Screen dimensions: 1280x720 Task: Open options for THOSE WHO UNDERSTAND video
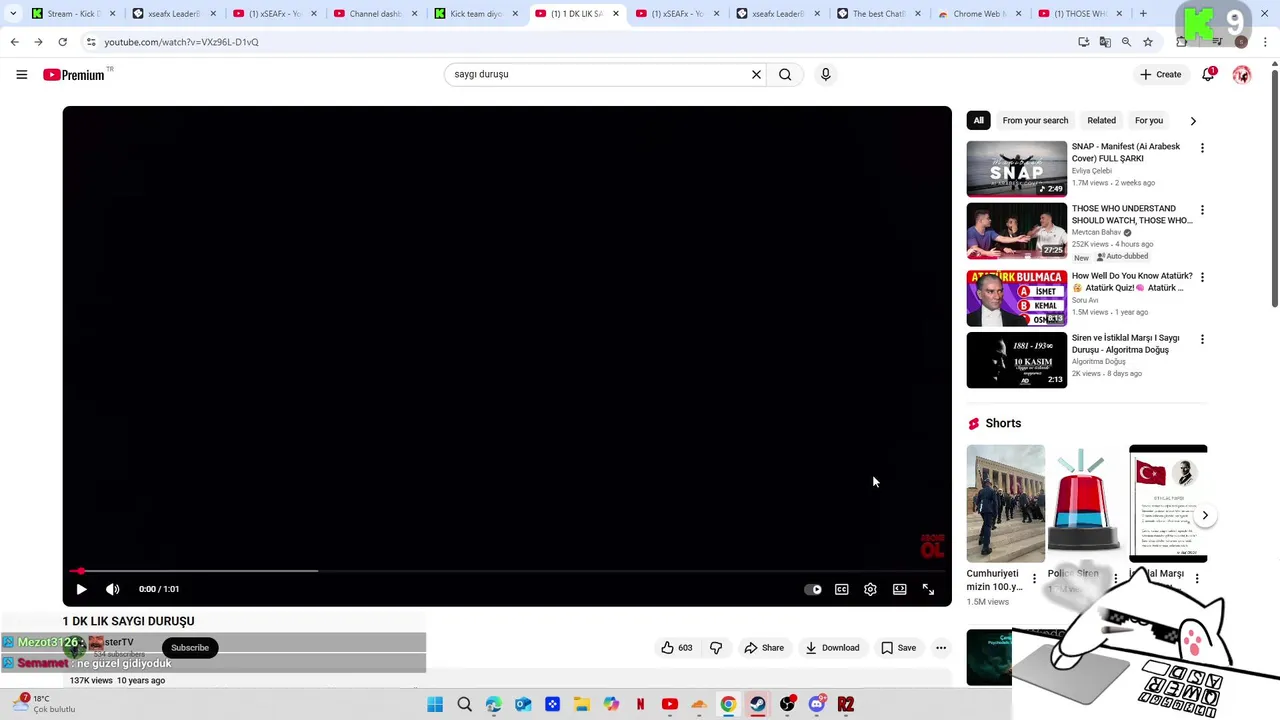(x=1202, y=210)
